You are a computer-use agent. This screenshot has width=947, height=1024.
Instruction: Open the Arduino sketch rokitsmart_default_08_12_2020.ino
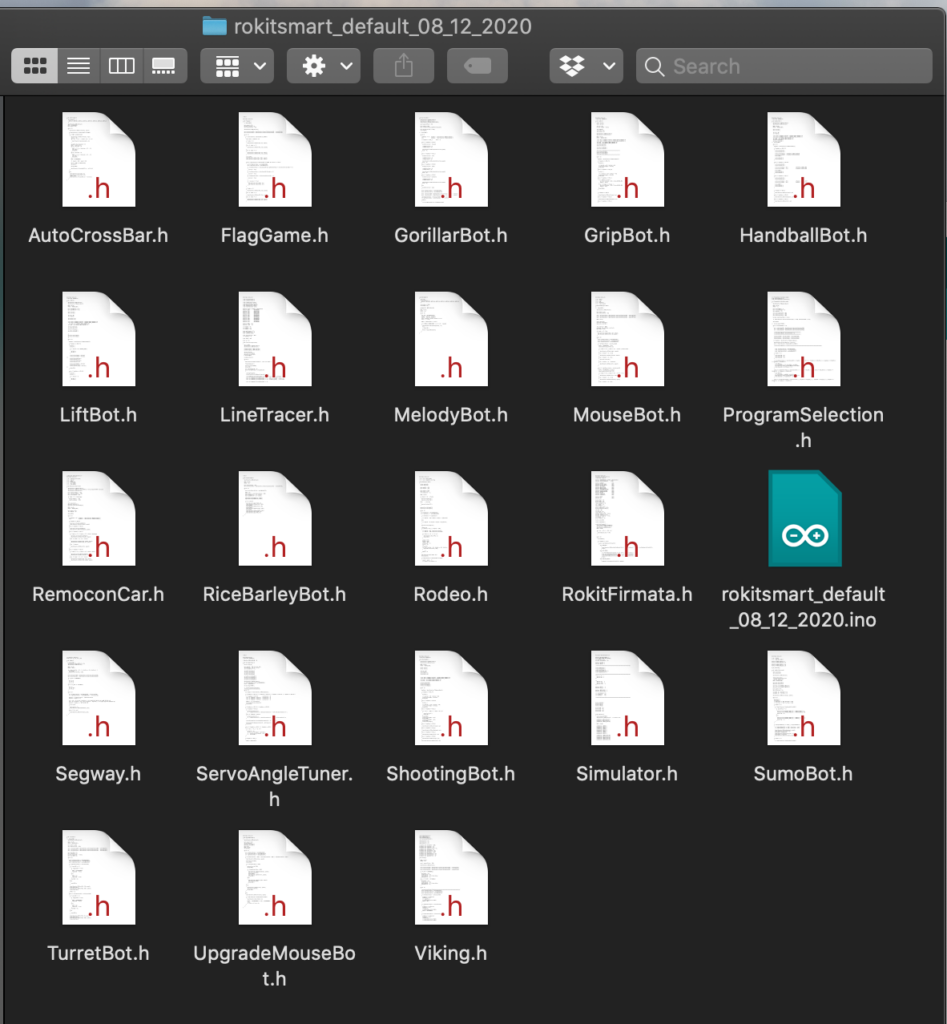click(804, 519)
